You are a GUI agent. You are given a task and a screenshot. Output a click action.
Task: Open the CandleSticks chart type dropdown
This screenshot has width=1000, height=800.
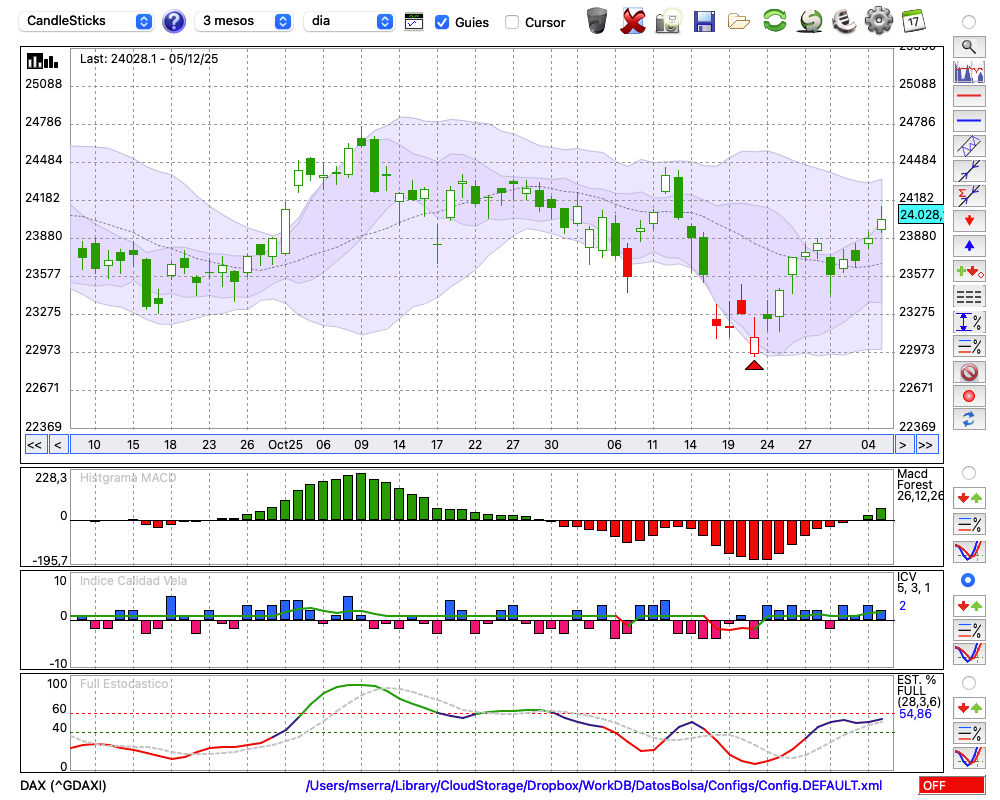[86, 21]
